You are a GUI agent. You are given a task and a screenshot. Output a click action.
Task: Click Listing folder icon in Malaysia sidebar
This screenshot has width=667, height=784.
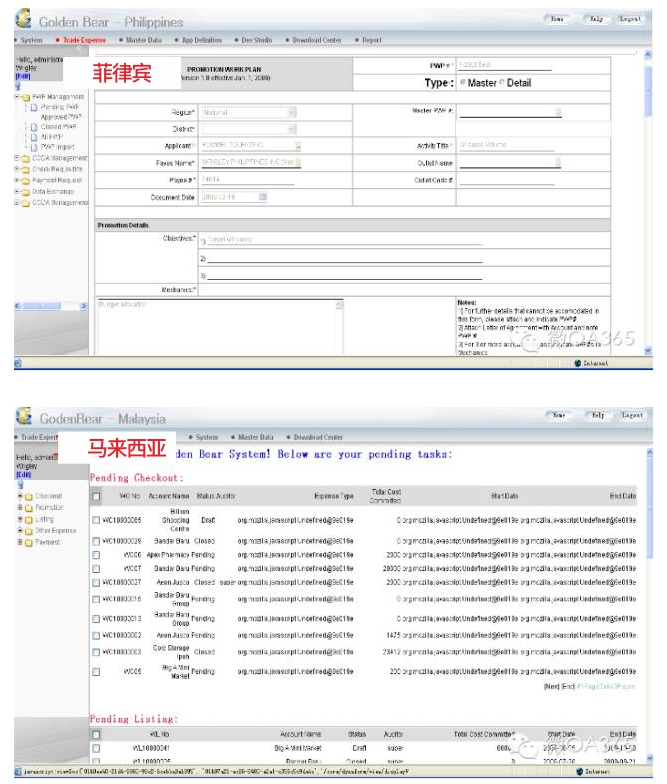[x=28, y=520]
